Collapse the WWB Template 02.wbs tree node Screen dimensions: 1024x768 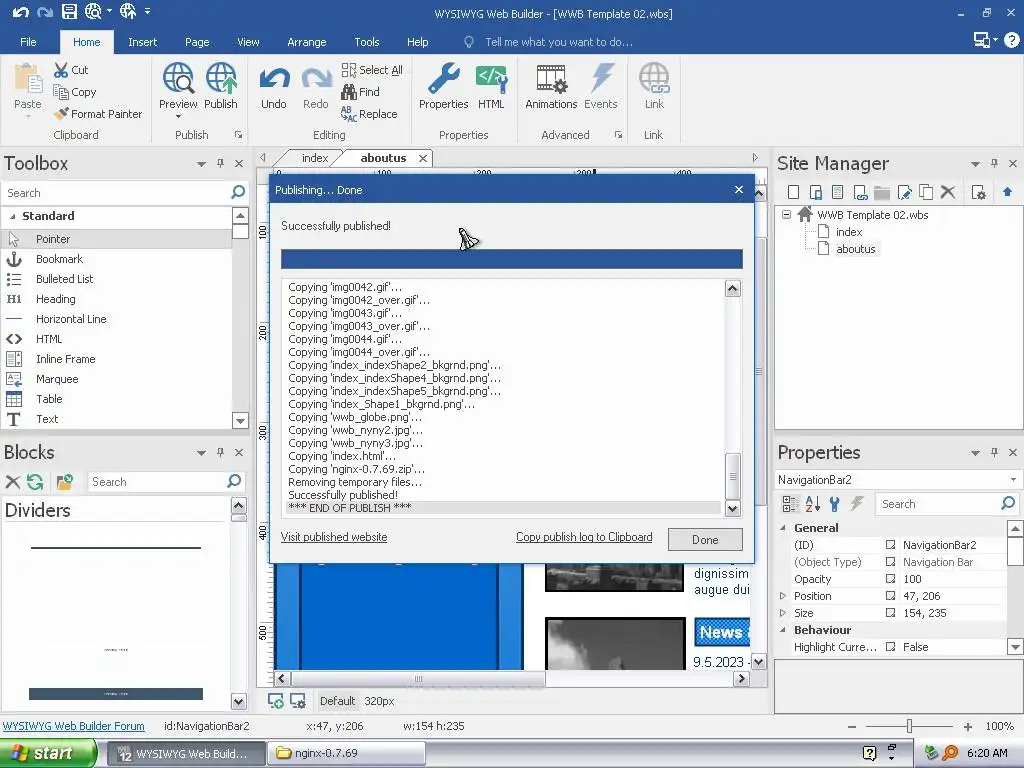pos(786,214)
